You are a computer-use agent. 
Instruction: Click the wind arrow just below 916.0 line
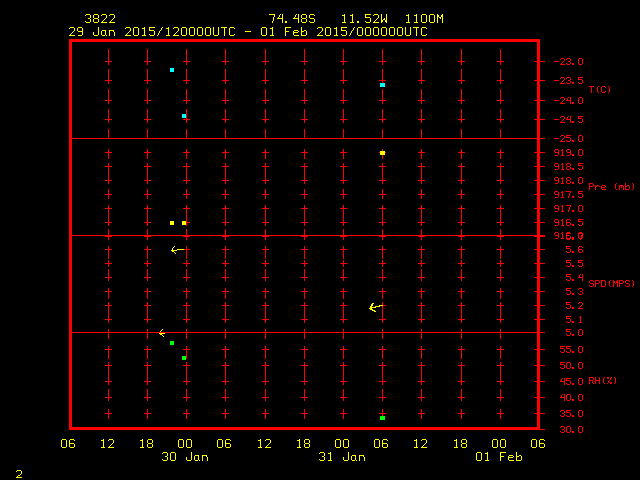(x=177, y=250)
